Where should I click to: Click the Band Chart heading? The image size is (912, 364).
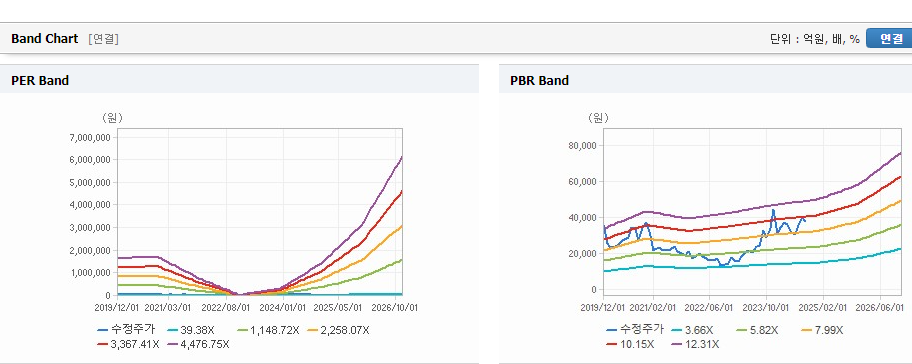(44, 39)
